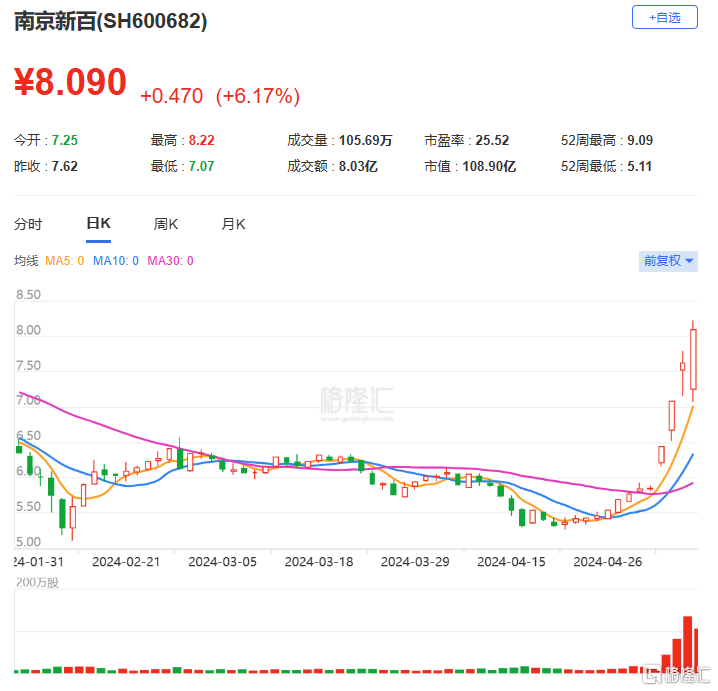Click the MA5 moving average label

pyautogui.click(x=65, y=261)
